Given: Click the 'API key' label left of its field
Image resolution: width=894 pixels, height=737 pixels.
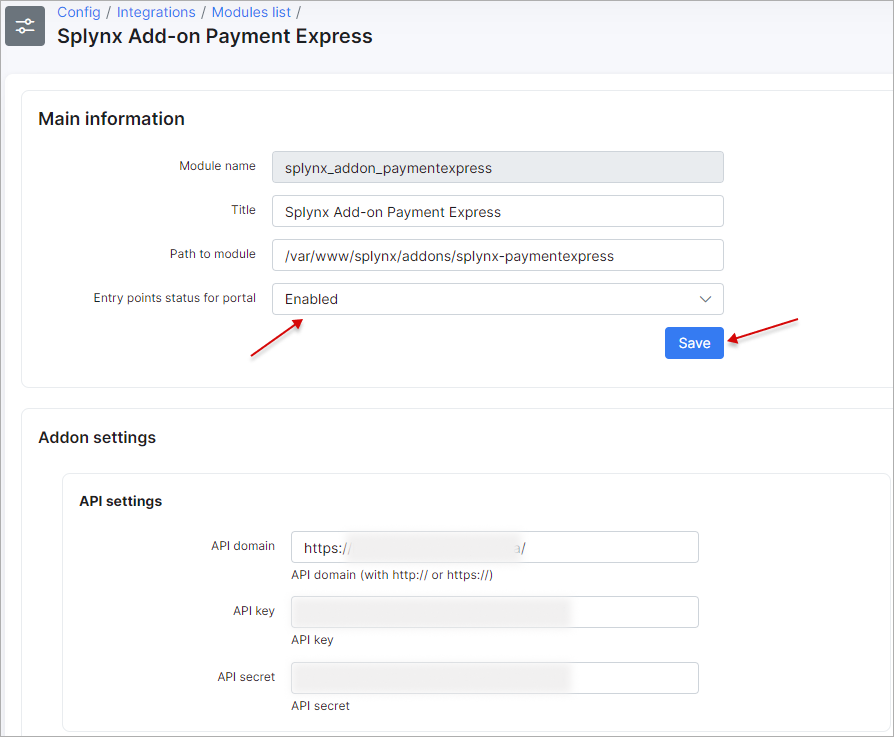Looking at the screenshot, I should (x=254, y=611).
